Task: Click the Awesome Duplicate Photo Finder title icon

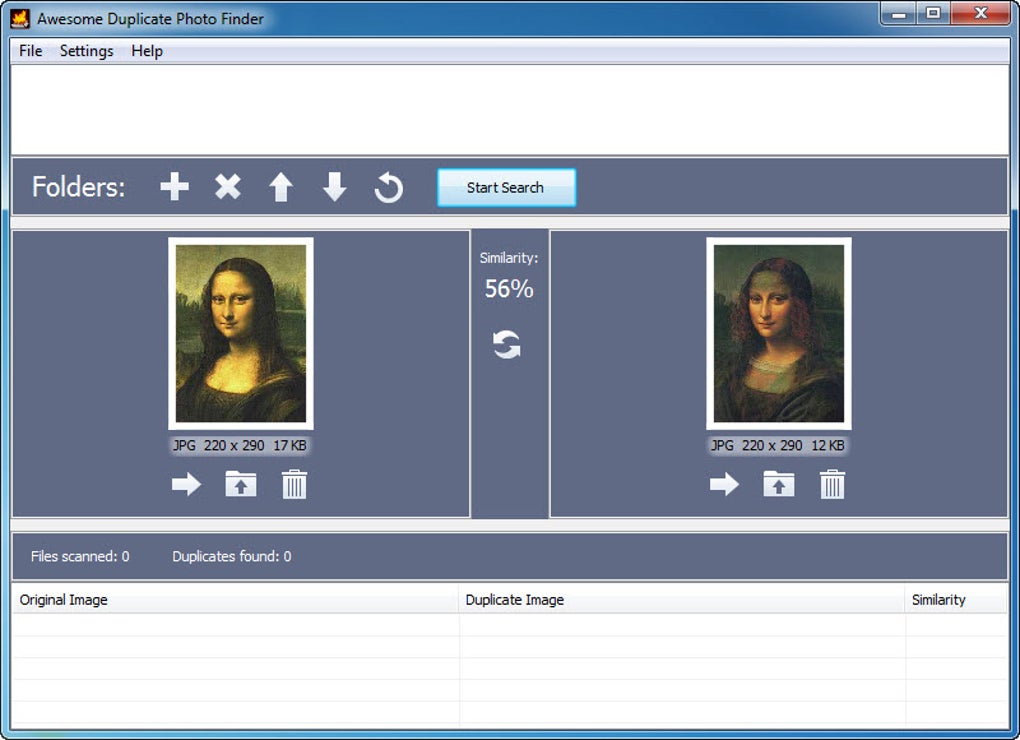Action: pos(20,19)
